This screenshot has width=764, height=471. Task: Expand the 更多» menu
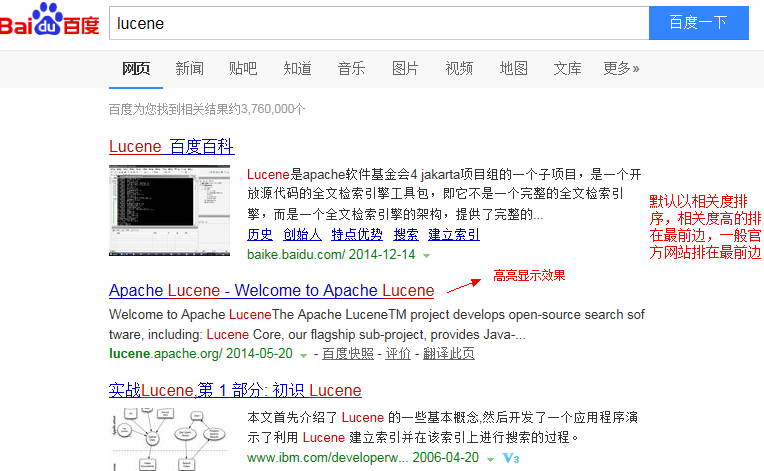click(x=621, y=69)
